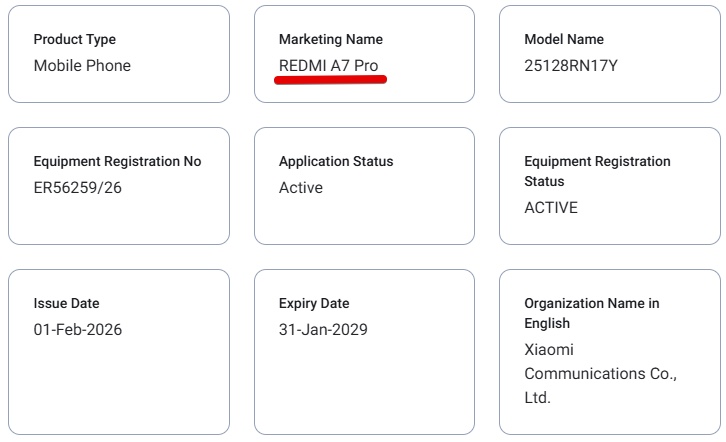Screen dimensions: 726x442
Task: Click the 'Application Status' label
Action: pyautogui.click(x=336, y=162)
